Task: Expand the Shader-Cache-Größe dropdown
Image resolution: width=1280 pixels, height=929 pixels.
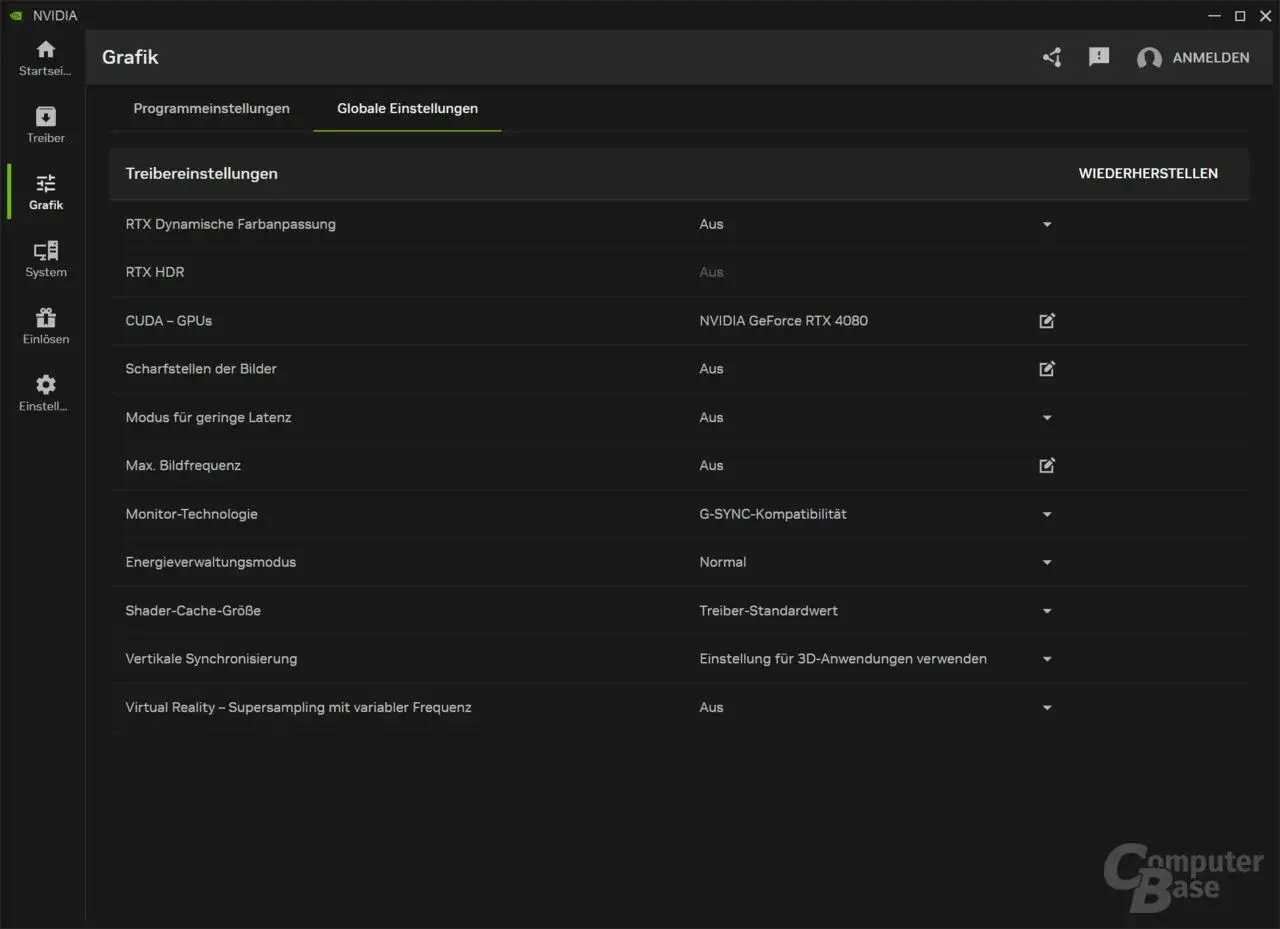Action: click(1047, 611)
